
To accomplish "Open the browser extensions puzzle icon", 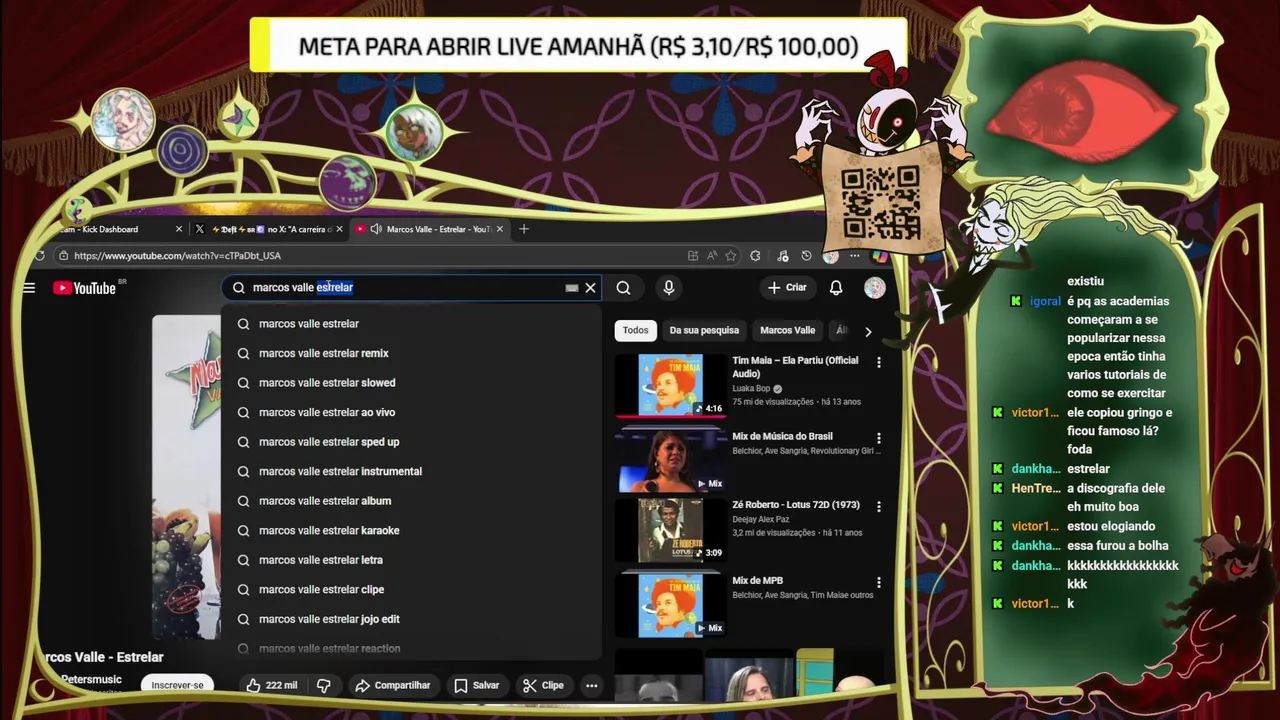I will [x=755, y=256].
